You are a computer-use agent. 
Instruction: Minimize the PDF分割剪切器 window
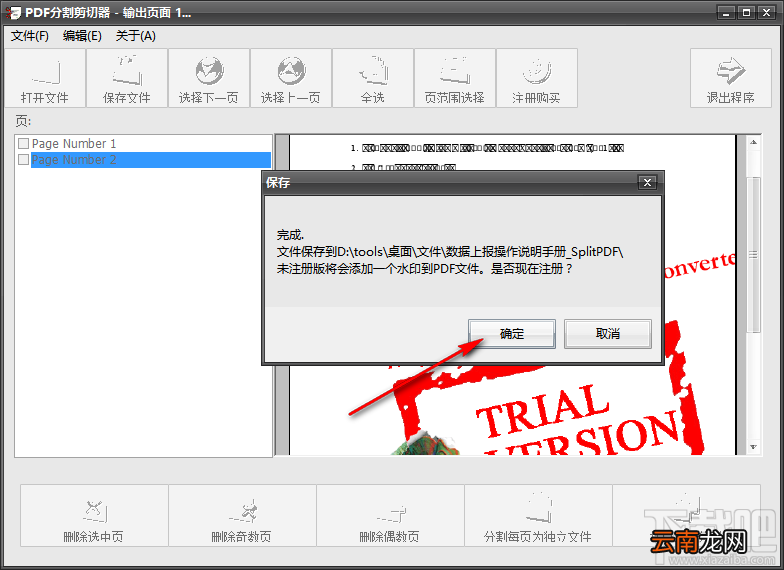tap(726, 13)
